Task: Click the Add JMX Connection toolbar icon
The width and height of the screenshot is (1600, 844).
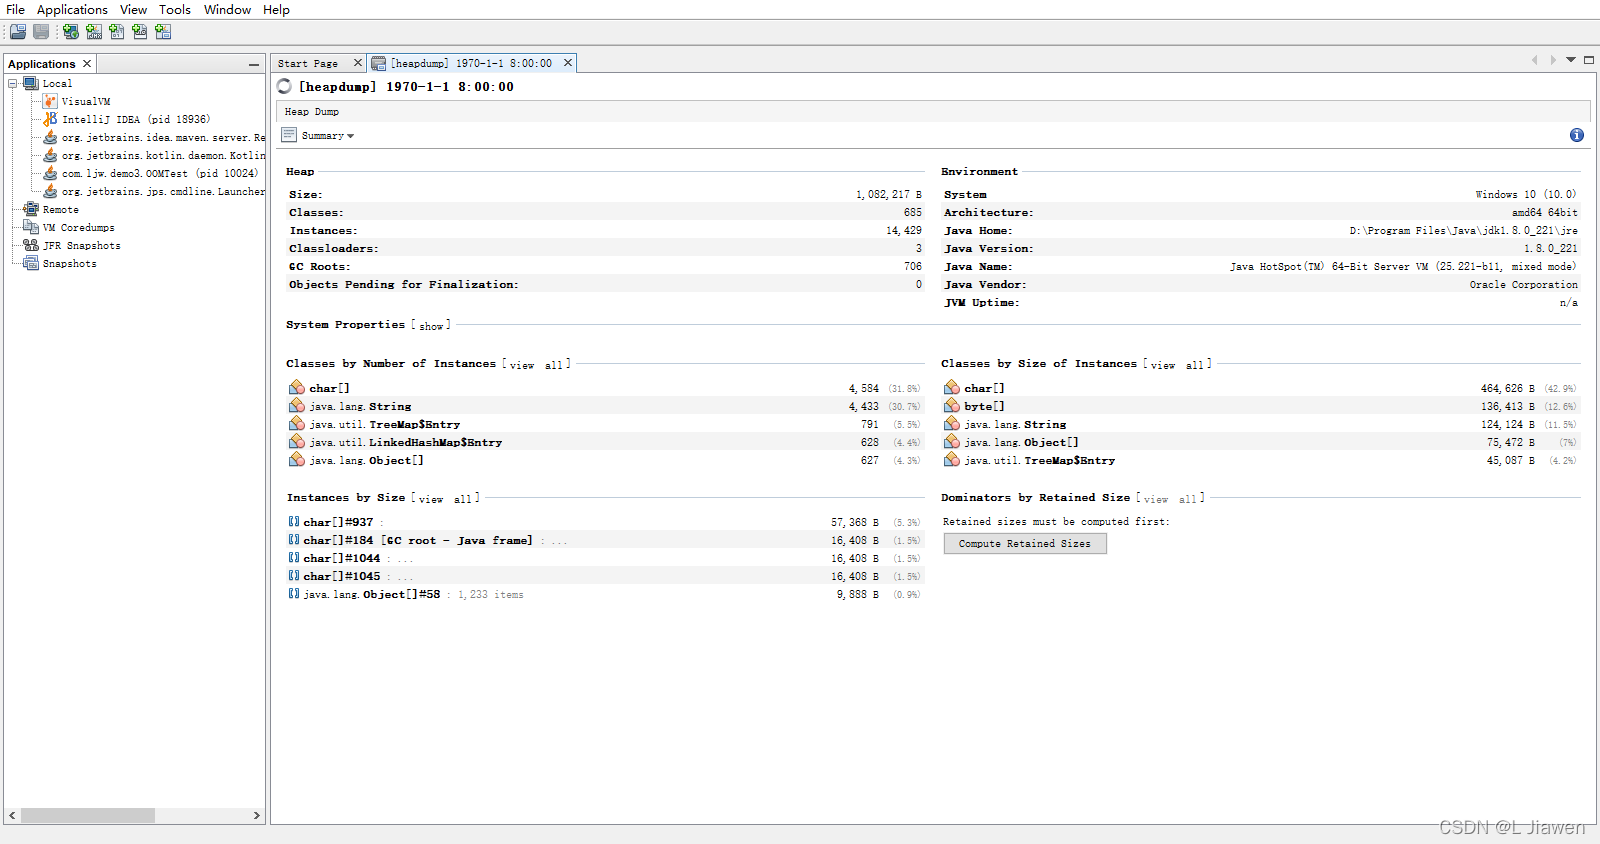Action: (94, 32)
